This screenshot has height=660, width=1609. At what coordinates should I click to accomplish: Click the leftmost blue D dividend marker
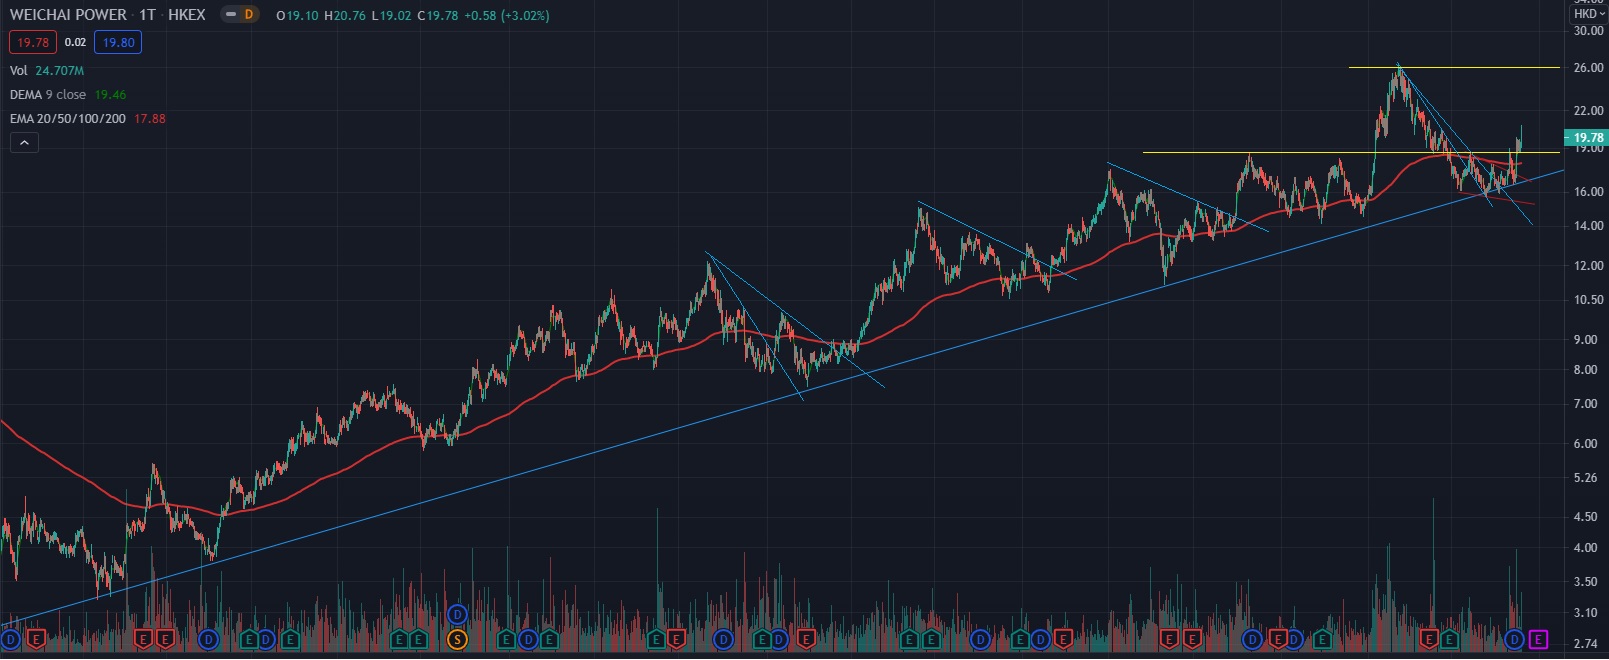(x=11, y=639)
